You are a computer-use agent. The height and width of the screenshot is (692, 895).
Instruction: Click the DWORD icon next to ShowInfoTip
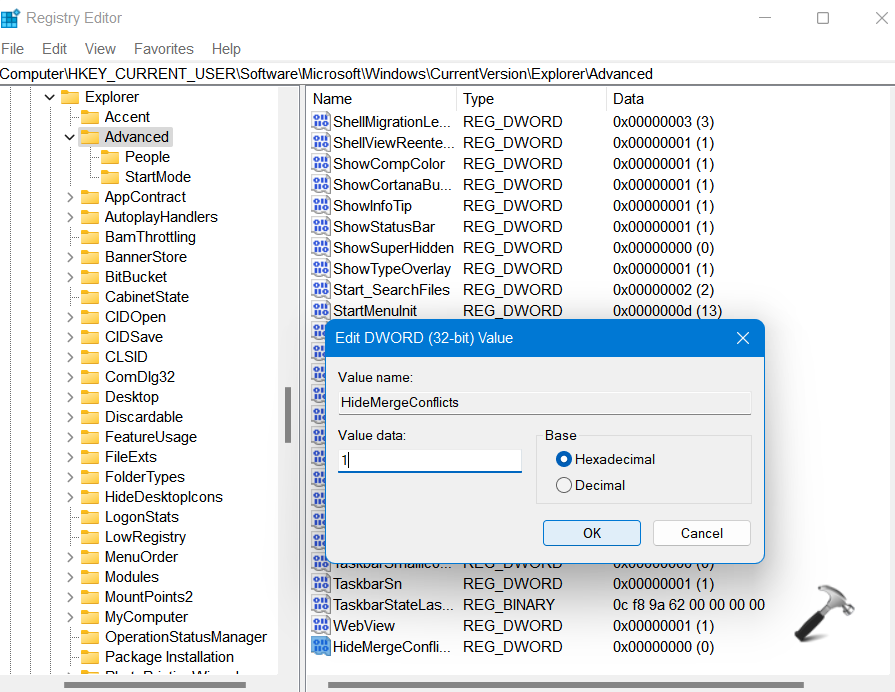321,206
